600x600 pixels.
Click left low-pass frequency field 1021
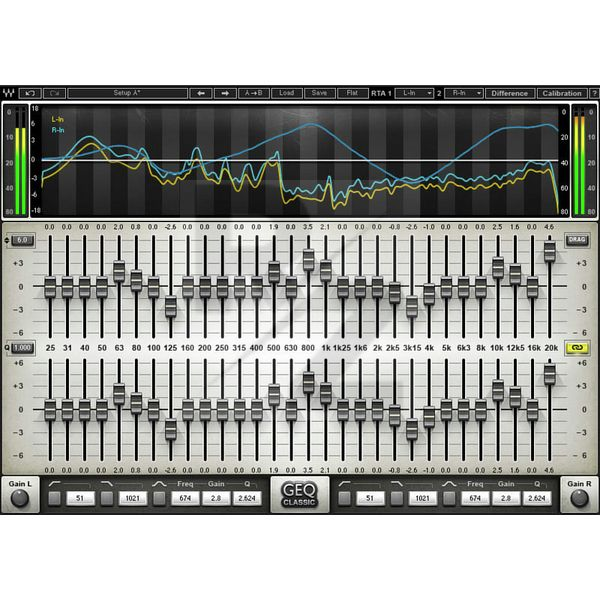(133, 498)
